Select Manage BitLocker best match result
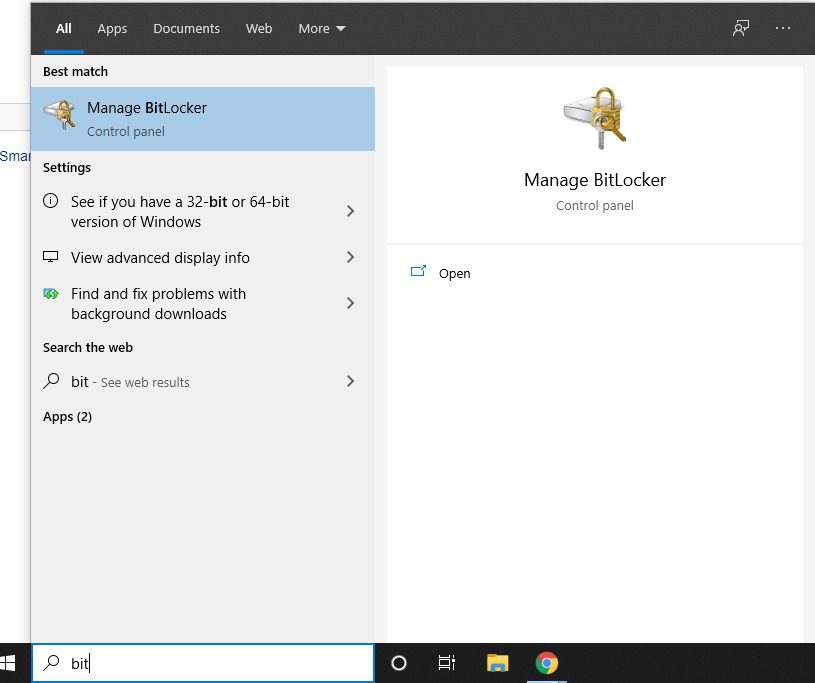The image size is (815, 683). 203,118
